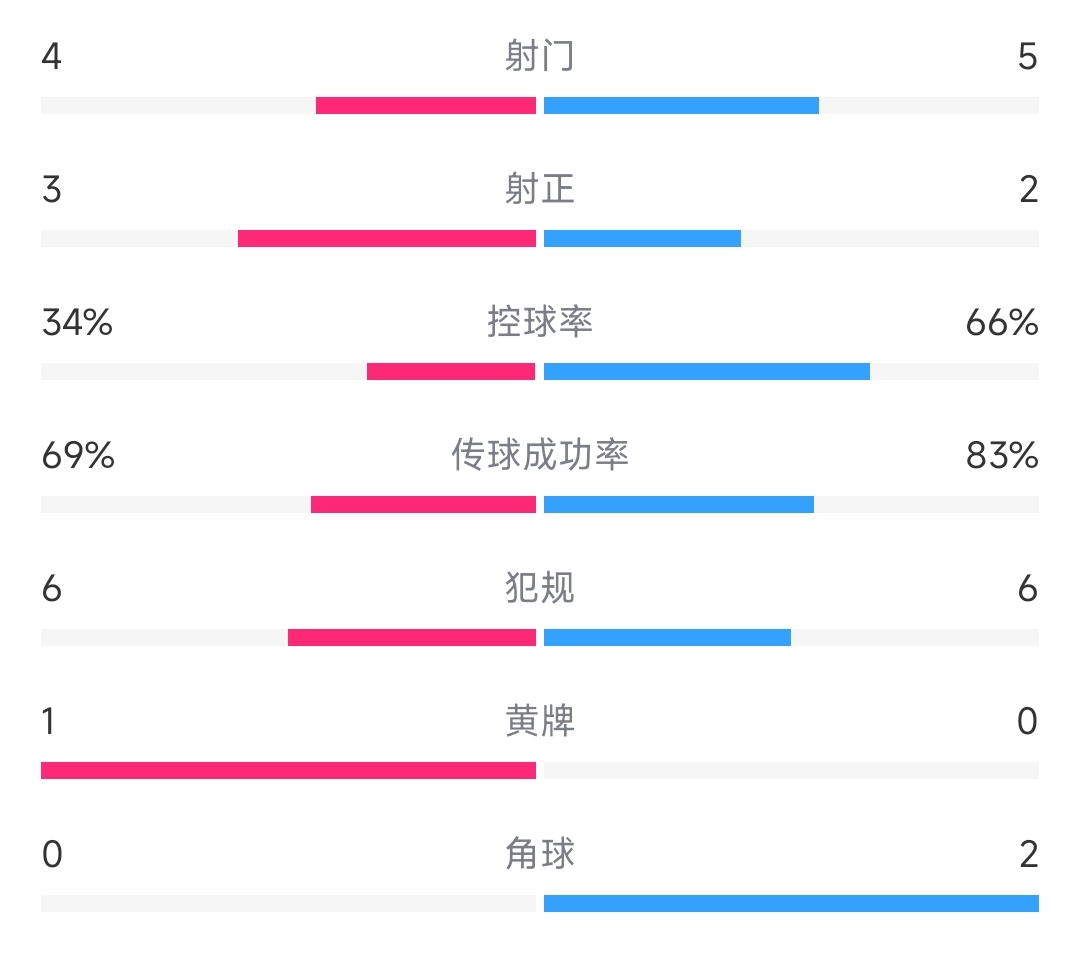This screenshot has height=960, width=1080.
Task: Click the full pink 黄牌 bar
Action: 289,770
